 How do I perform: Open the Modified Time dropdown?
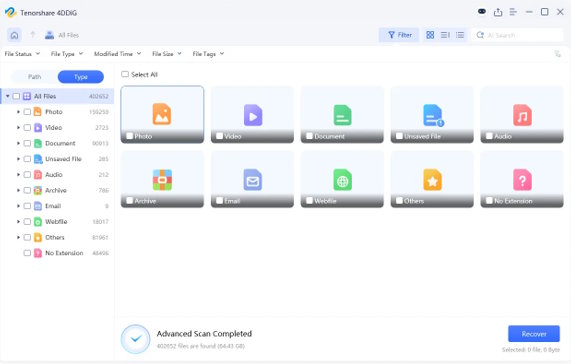pyautogui.click(x=117, y=54)
